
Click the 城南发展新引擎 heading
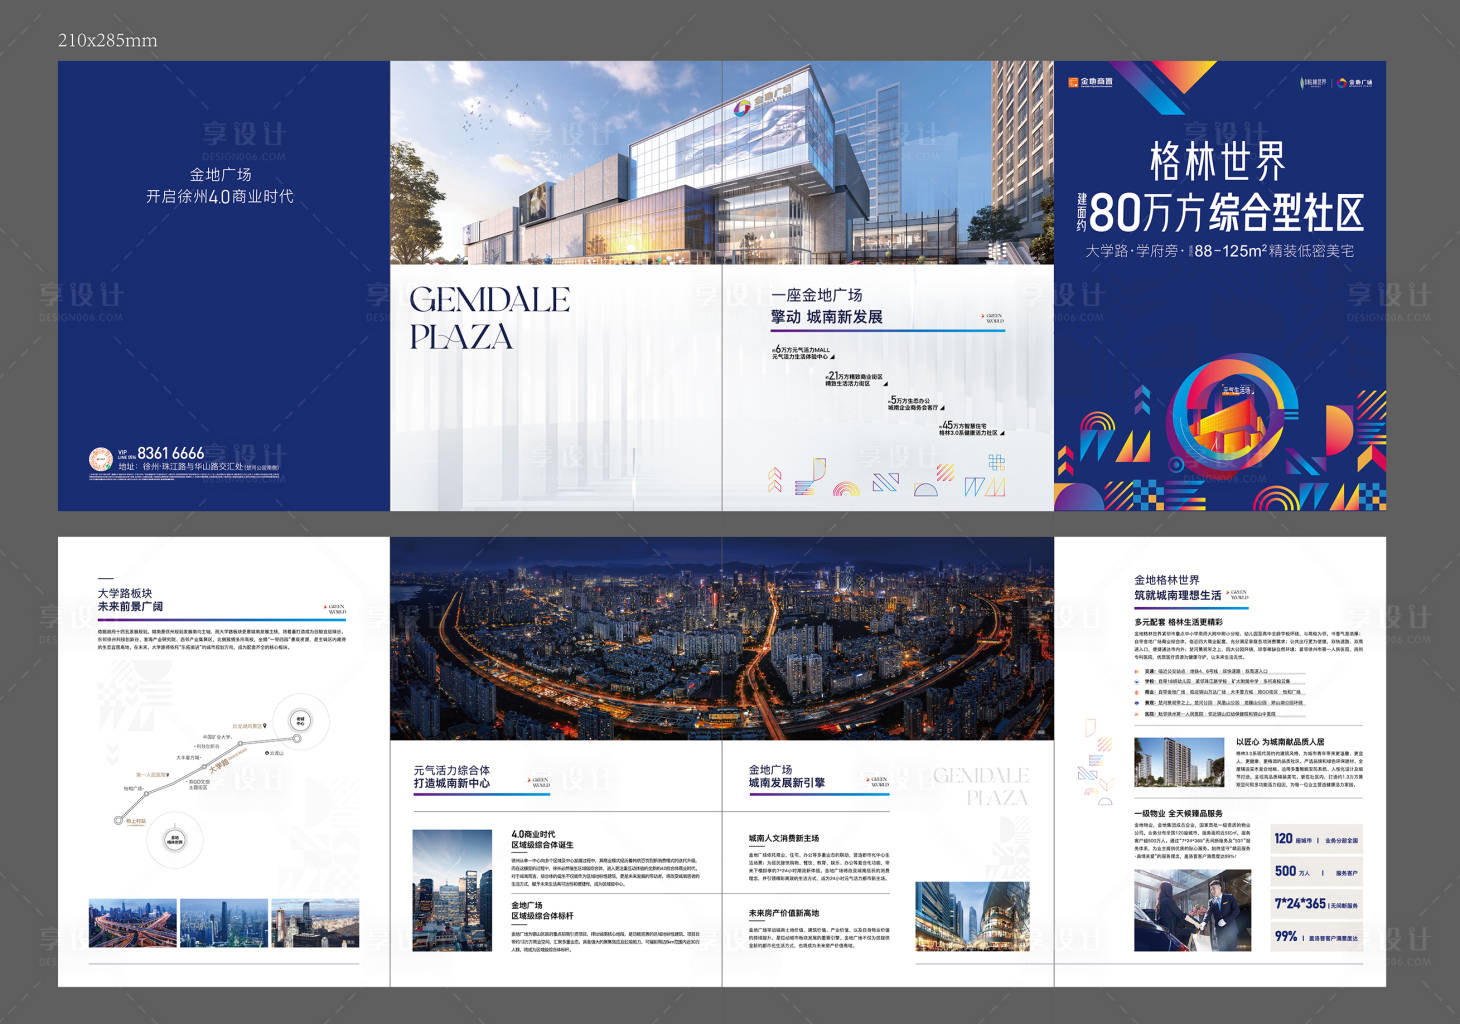[x=787, y=783]
